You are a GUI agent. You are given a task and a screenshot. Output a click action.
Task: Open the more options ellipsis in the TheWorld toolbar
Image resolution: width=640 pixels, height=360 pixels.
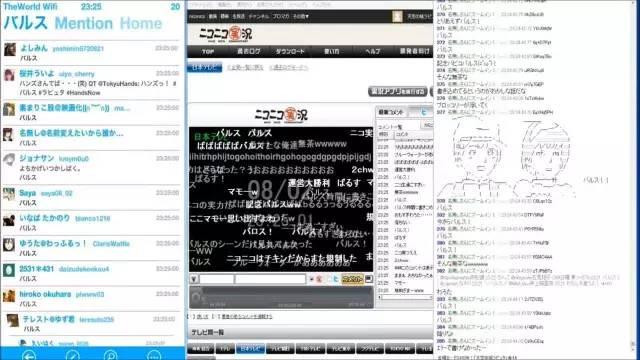154,356
